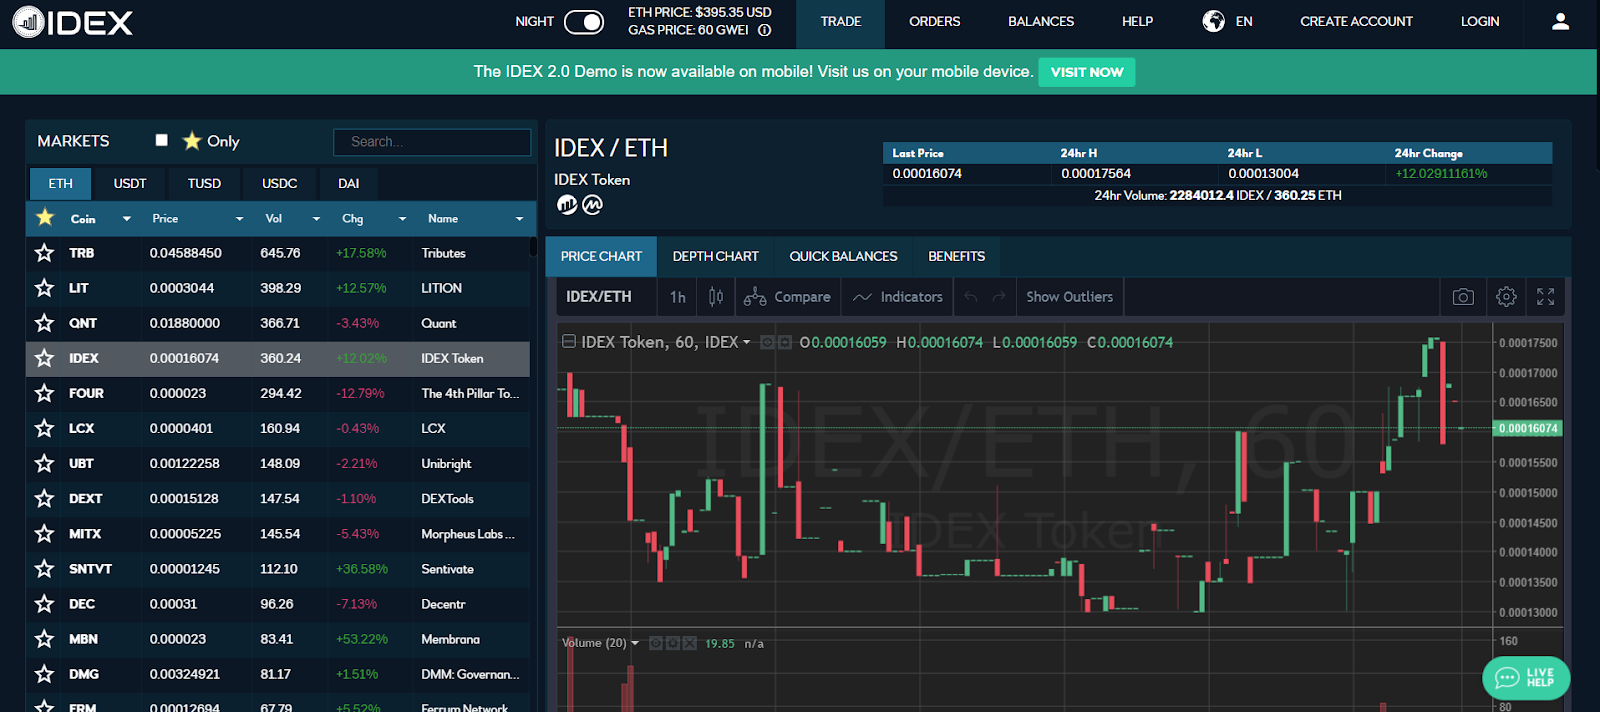Open the candlestick chart style icon
The height and width of the screenshot is (712, 1600).
tap(716, 297)
